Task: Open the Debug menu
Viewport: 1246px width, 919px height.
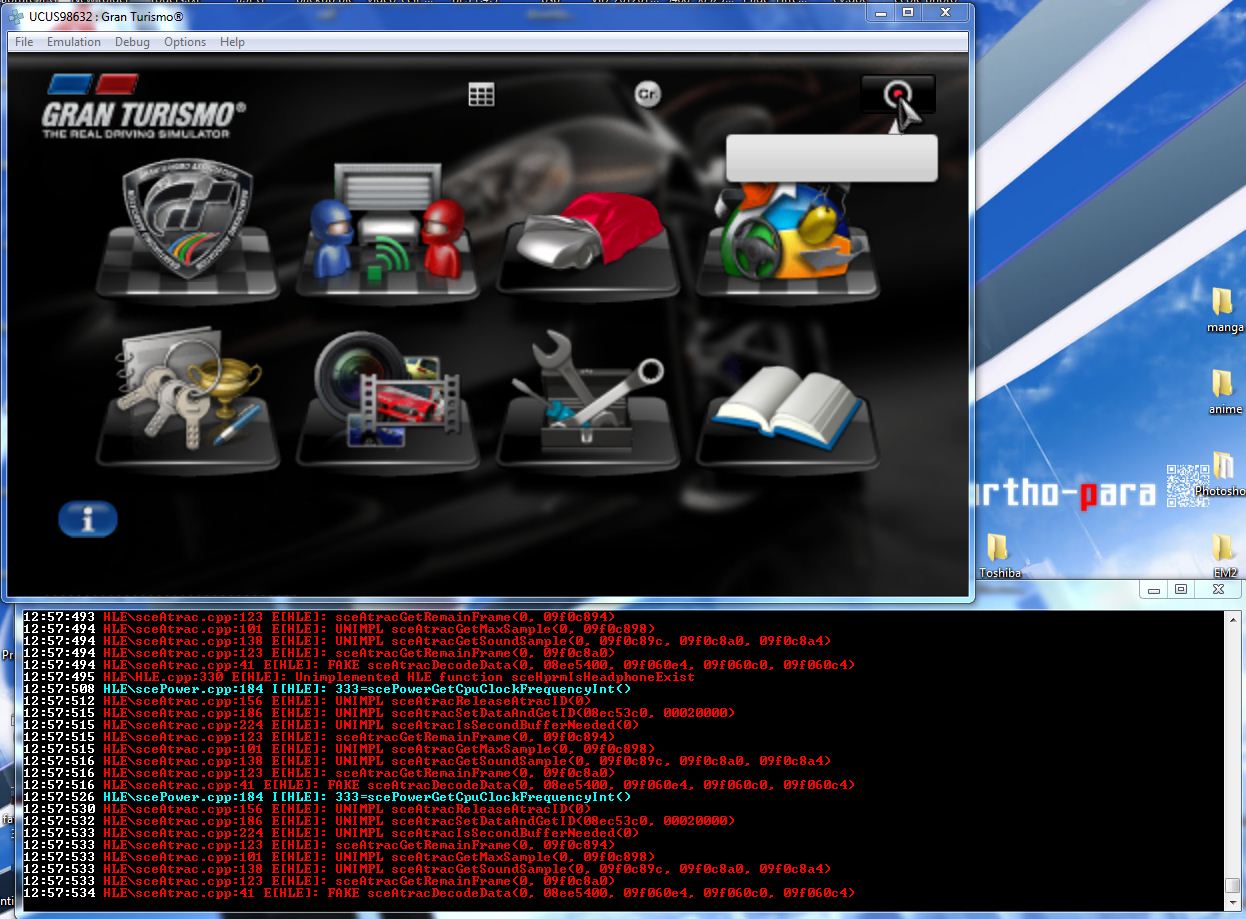Action: 132,42
